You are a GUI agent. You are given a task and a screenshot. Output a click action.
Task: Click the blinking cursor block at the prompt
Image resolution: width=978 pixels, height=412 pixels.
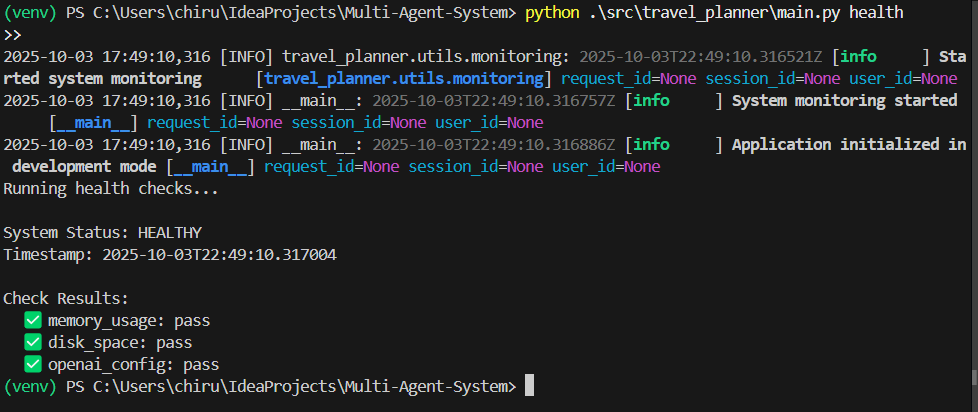(x=530, y=386)
